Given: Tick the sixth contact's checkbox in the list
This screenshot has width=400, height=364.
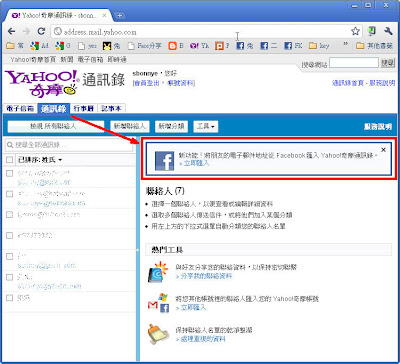Looking at the screenshot, I should [10, 277].
